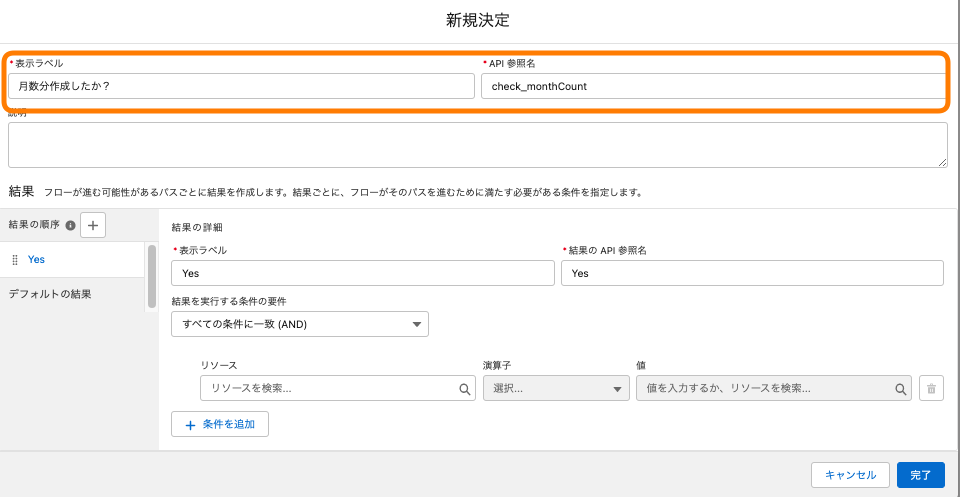Click the 条件を追加 button
The width and height of the screenshot is (960, 497).
tap(220, 424)
